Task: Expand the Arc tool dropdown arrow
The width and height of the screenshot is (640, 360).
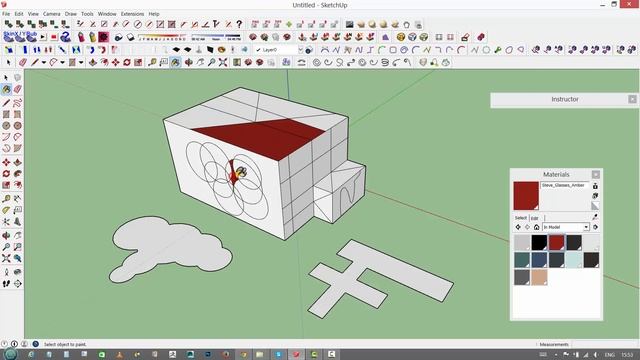Action: tap(62, 62)
